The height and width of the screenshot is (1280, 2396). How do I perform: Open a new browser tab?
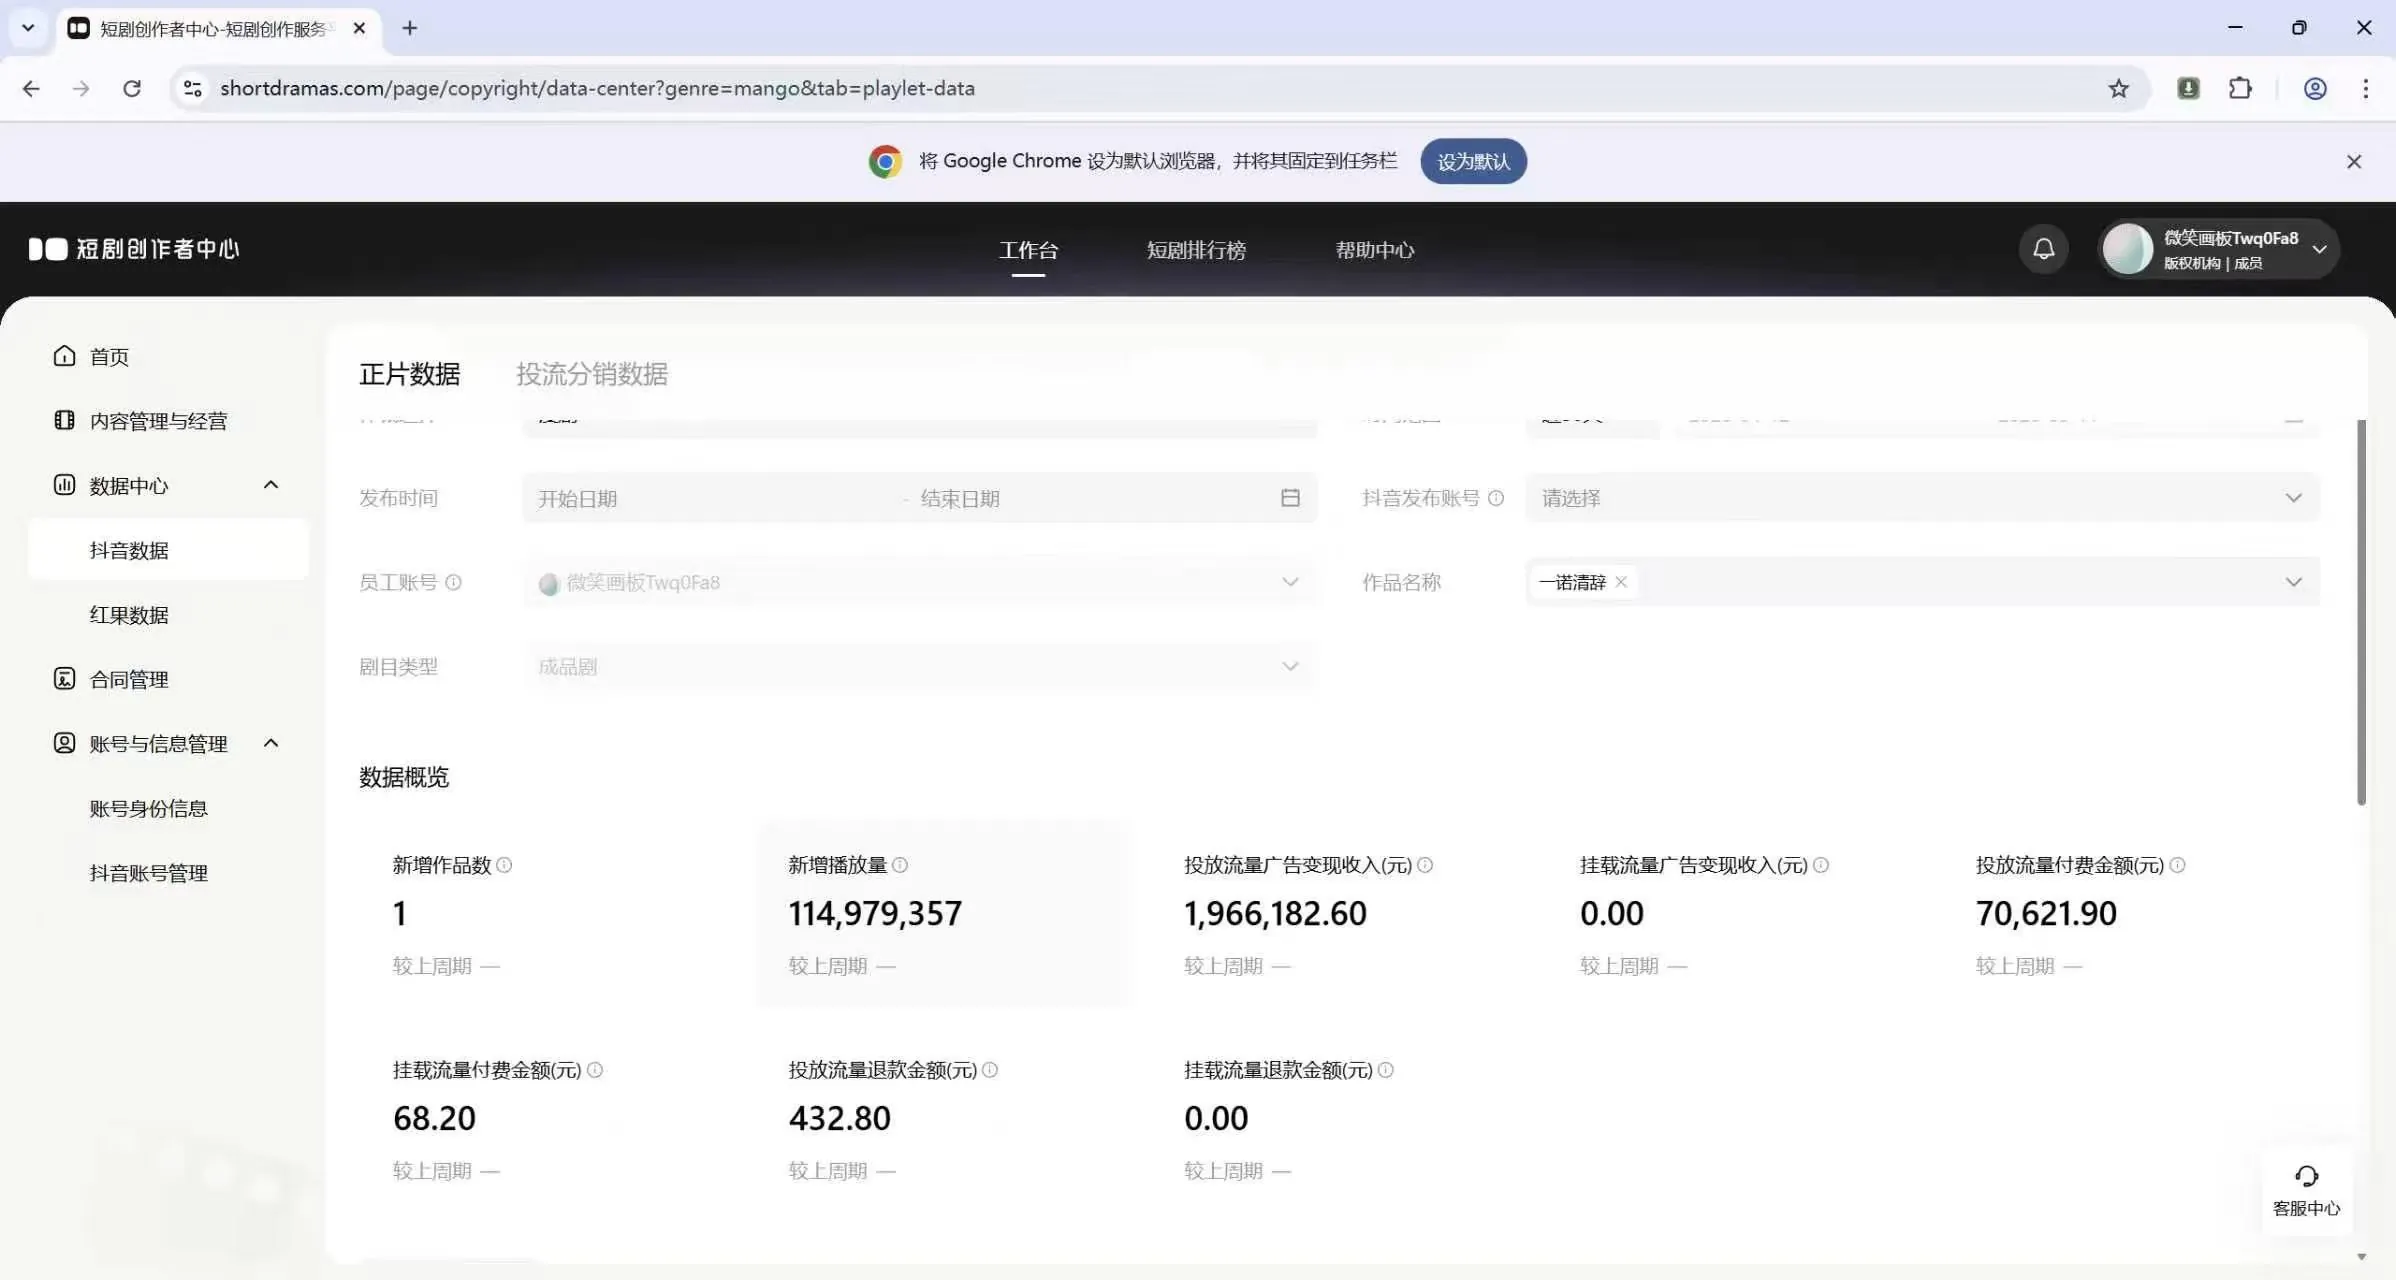[x=409, y=28]
